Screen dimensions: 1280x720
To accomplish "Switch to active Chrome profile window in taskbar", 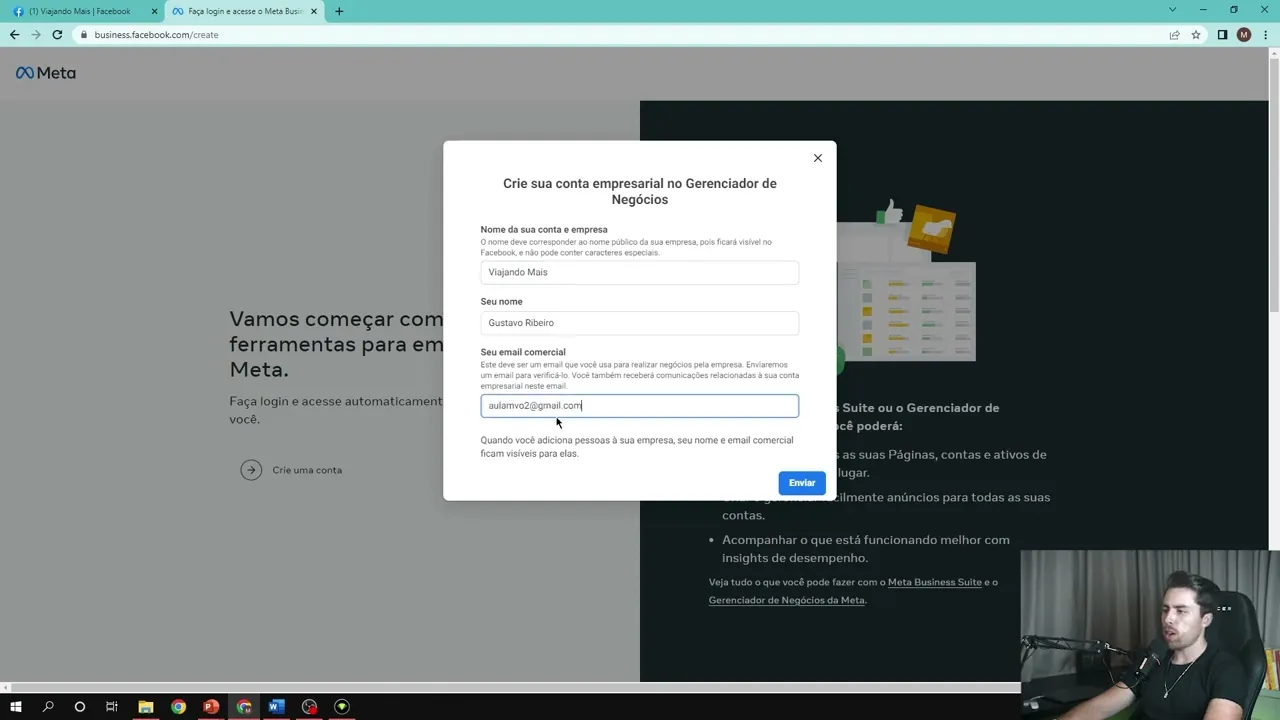I will 244,707.
